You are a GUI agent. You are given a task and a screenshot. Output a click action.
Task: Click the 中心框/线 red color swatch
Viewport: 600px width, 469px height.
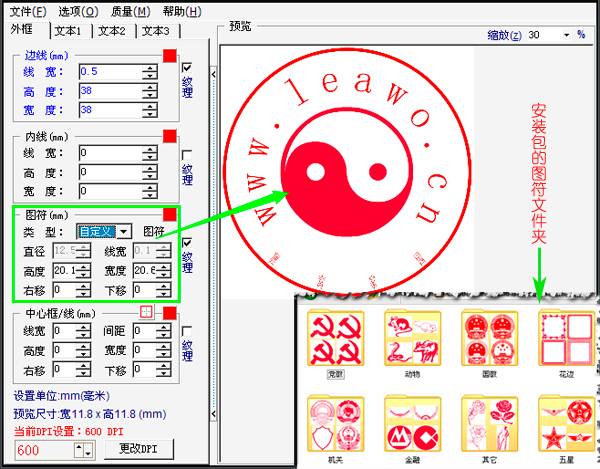(x=170, y=313)
